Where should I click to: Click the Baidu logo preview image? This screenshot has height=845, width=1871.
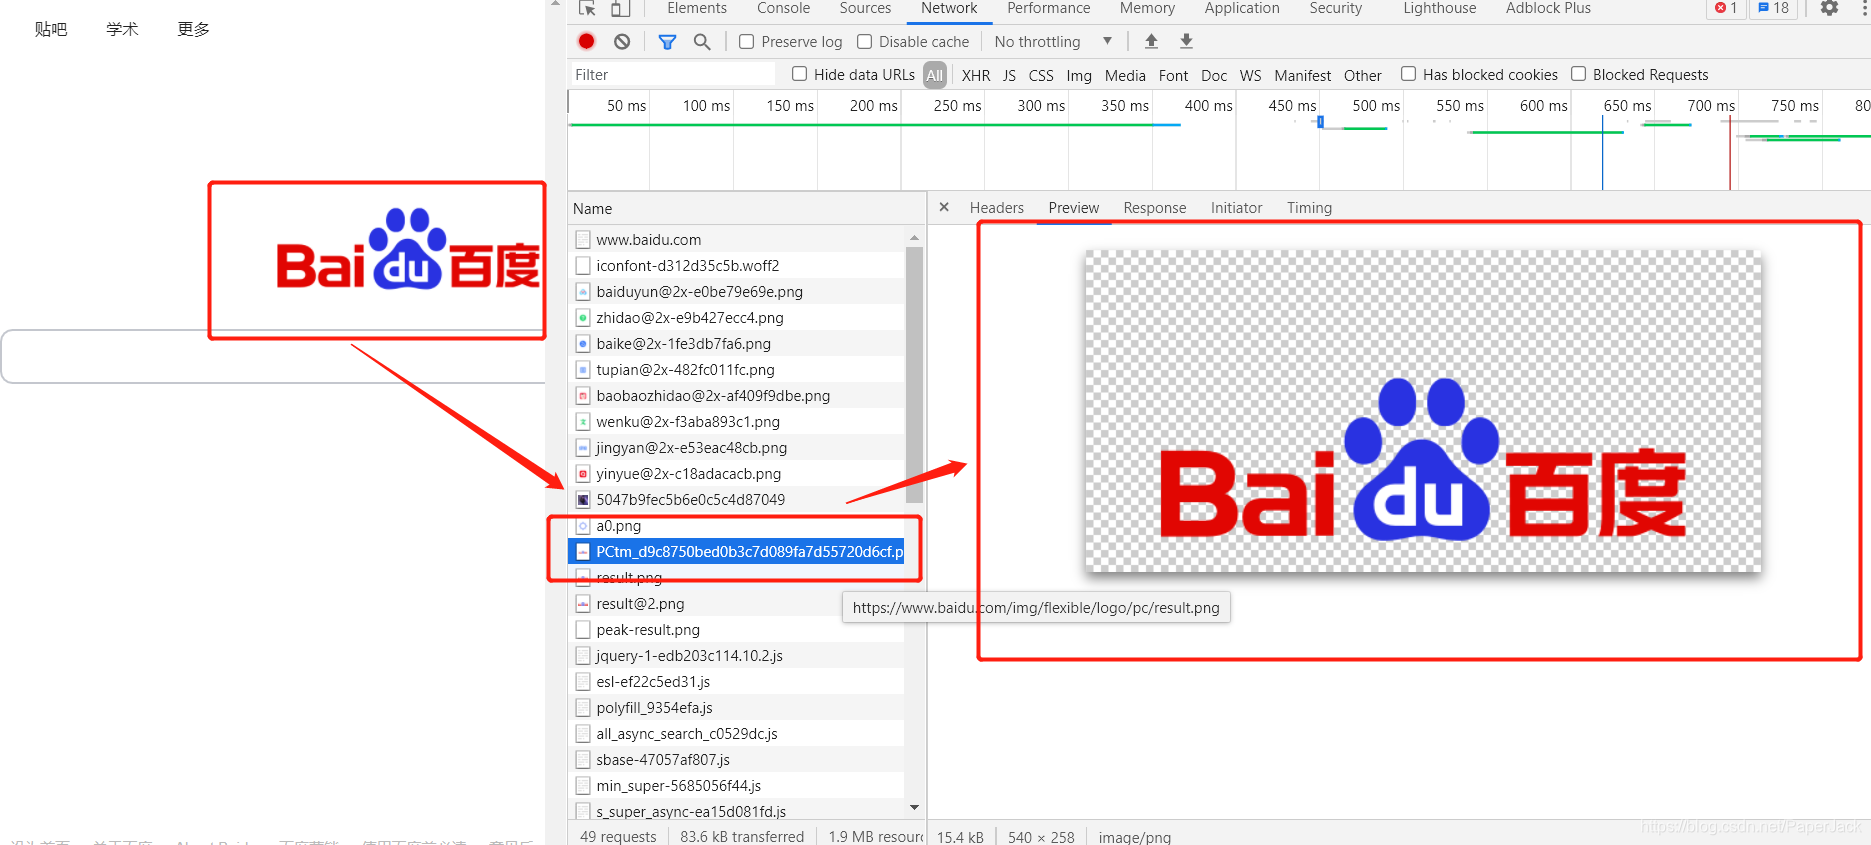click(x=1423, y=411)
